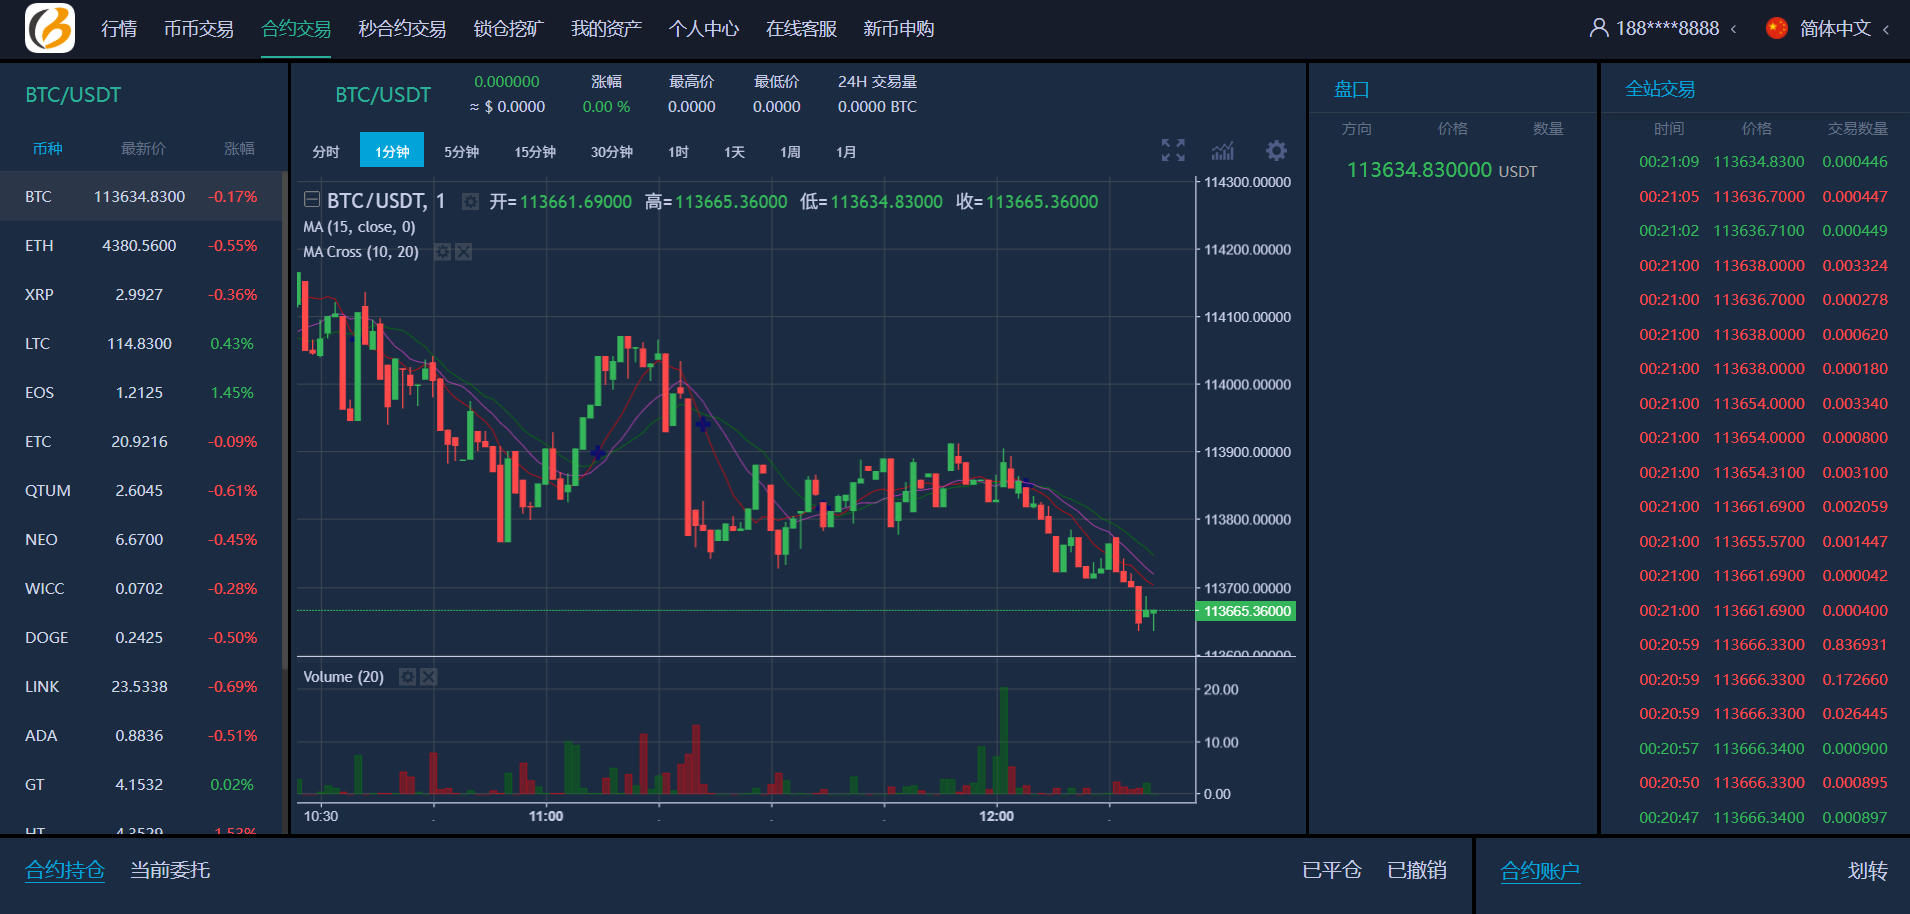This screenshot has width=1910, height=914.
Task: Click the 划转 transfer link
Action: (1867, 871)
